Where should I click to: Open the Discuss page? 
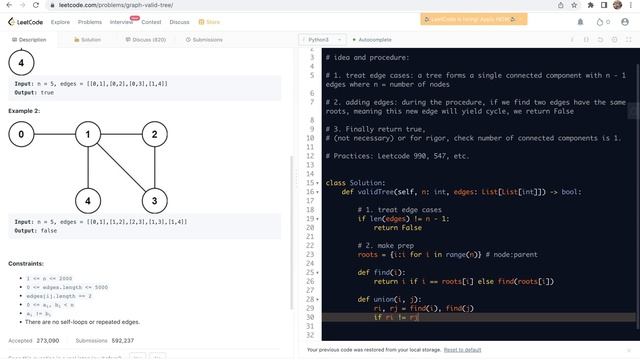(180, 22)
